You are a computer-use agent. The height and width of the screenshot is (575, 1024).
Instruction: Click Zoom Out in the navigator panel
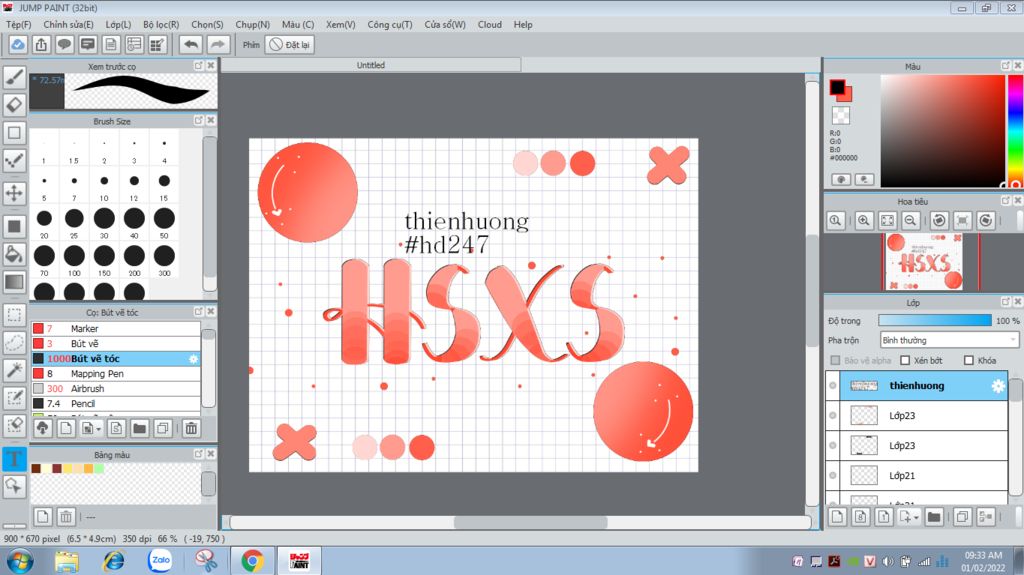click(x=910, y=221)
